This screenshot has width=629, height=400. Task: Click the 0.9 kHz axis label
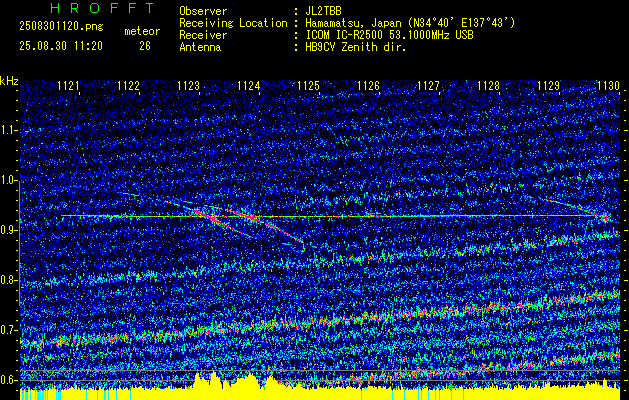9,230
